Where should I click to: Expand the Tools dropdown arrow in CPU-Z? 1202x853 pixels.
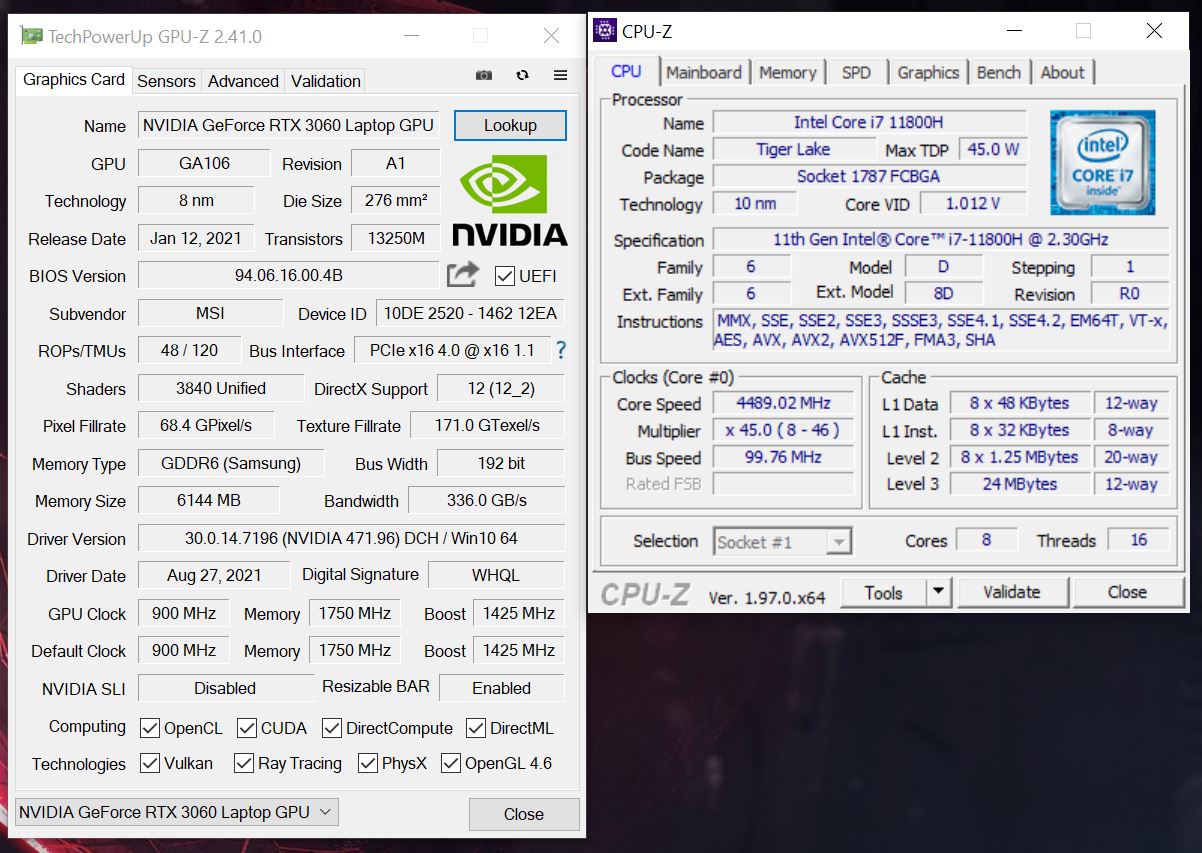938,592
